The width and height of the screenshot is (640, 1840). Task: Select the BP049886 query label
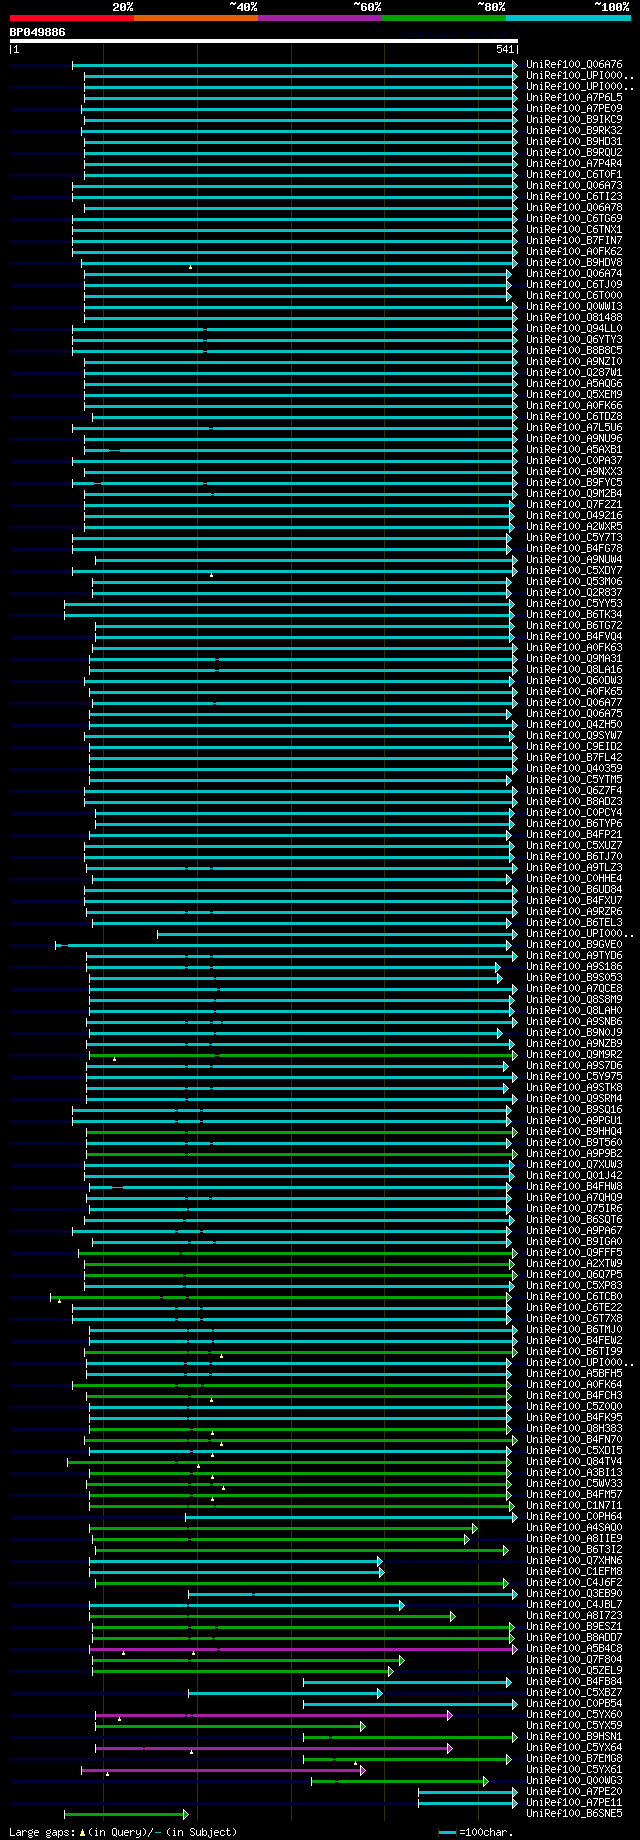pyautogui.click(x=38, y=32)
